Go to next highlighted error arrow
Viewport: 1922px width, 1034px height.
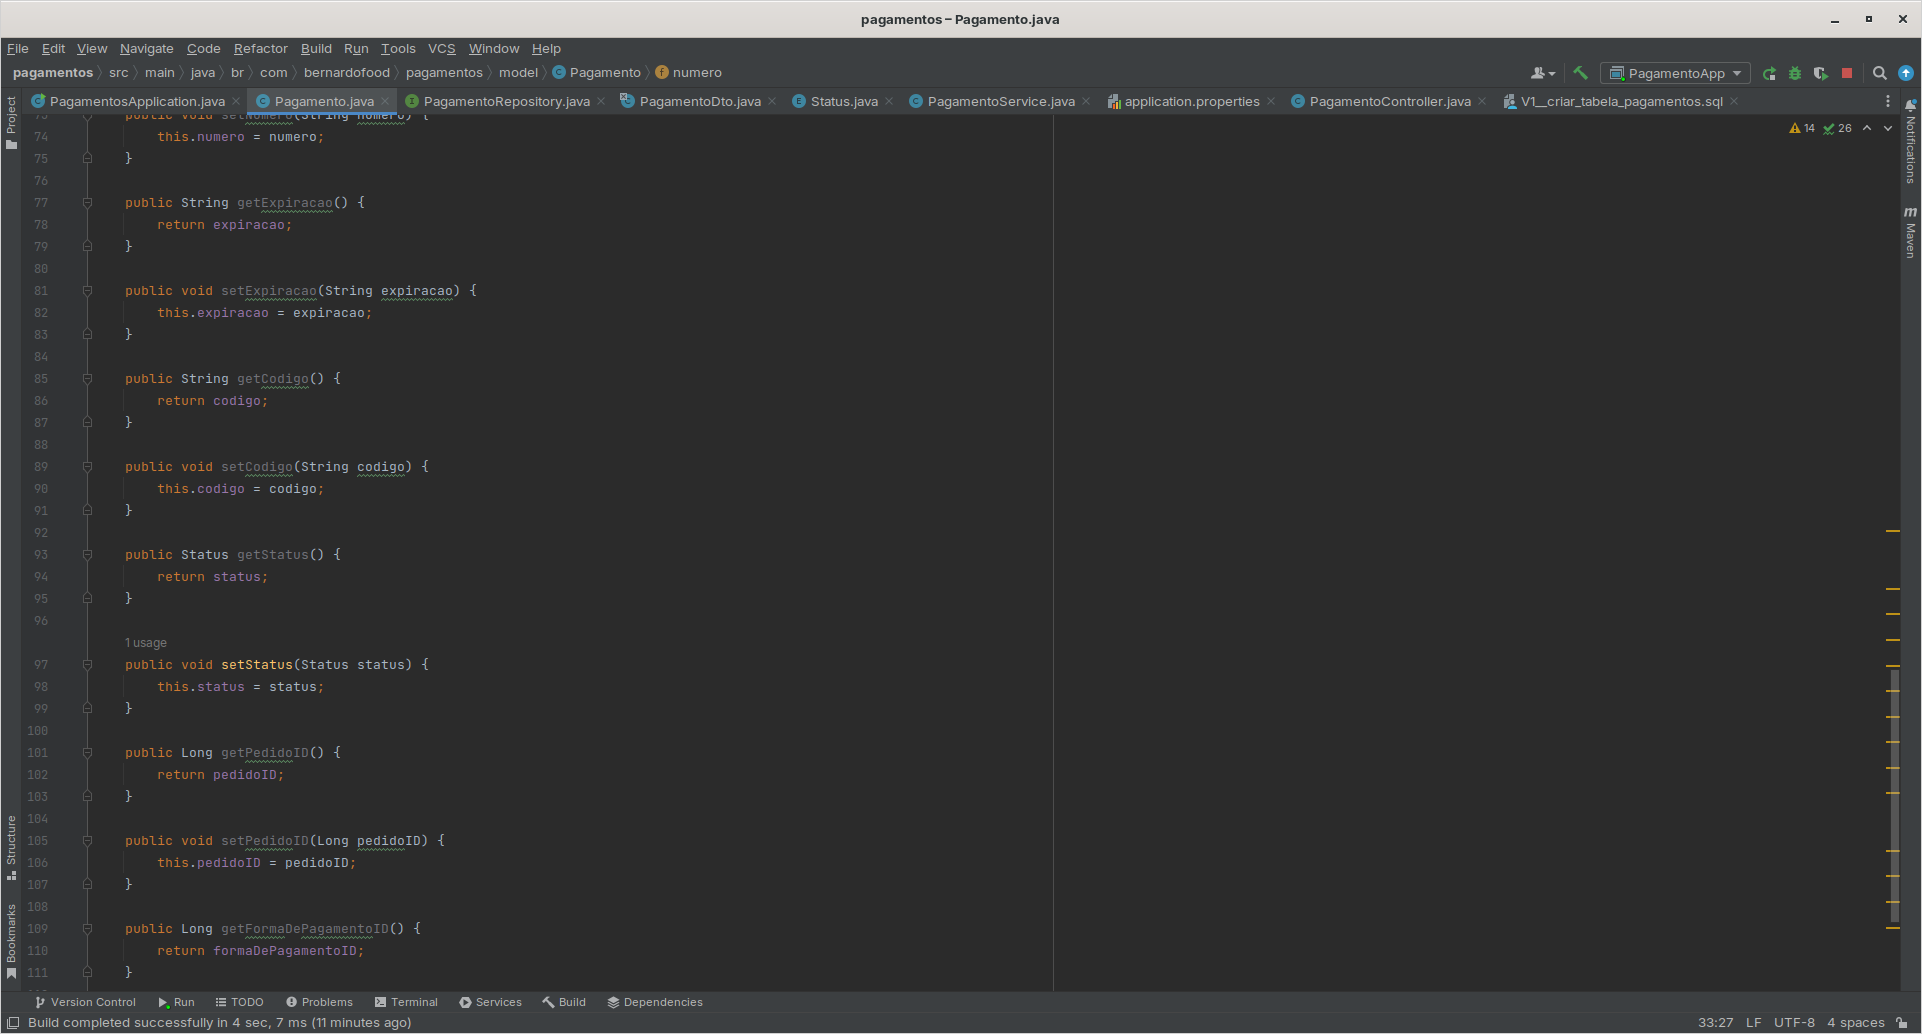1888,128
